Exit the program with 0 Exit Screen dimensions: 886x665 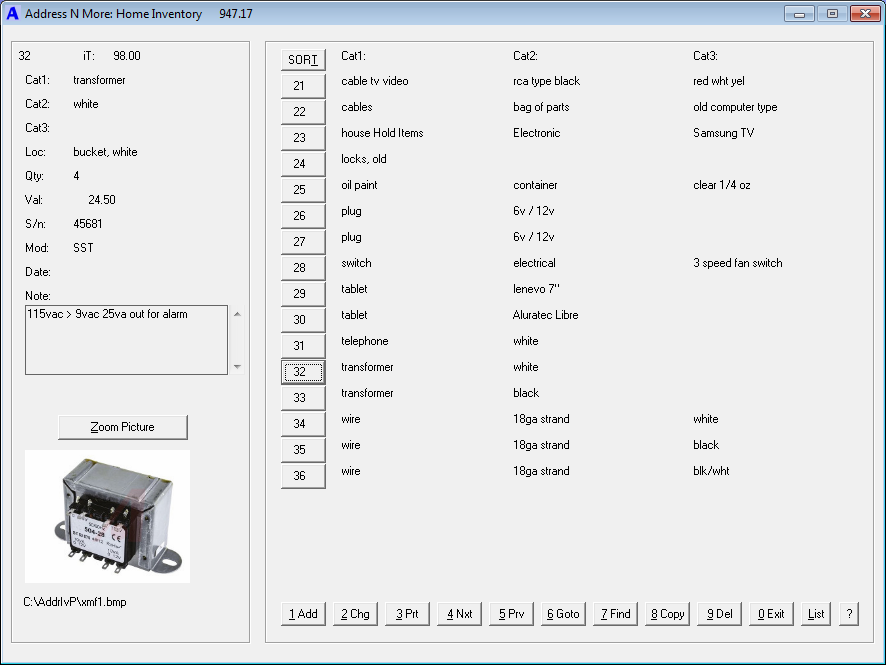pyautogui.click(x=770, y=613)
